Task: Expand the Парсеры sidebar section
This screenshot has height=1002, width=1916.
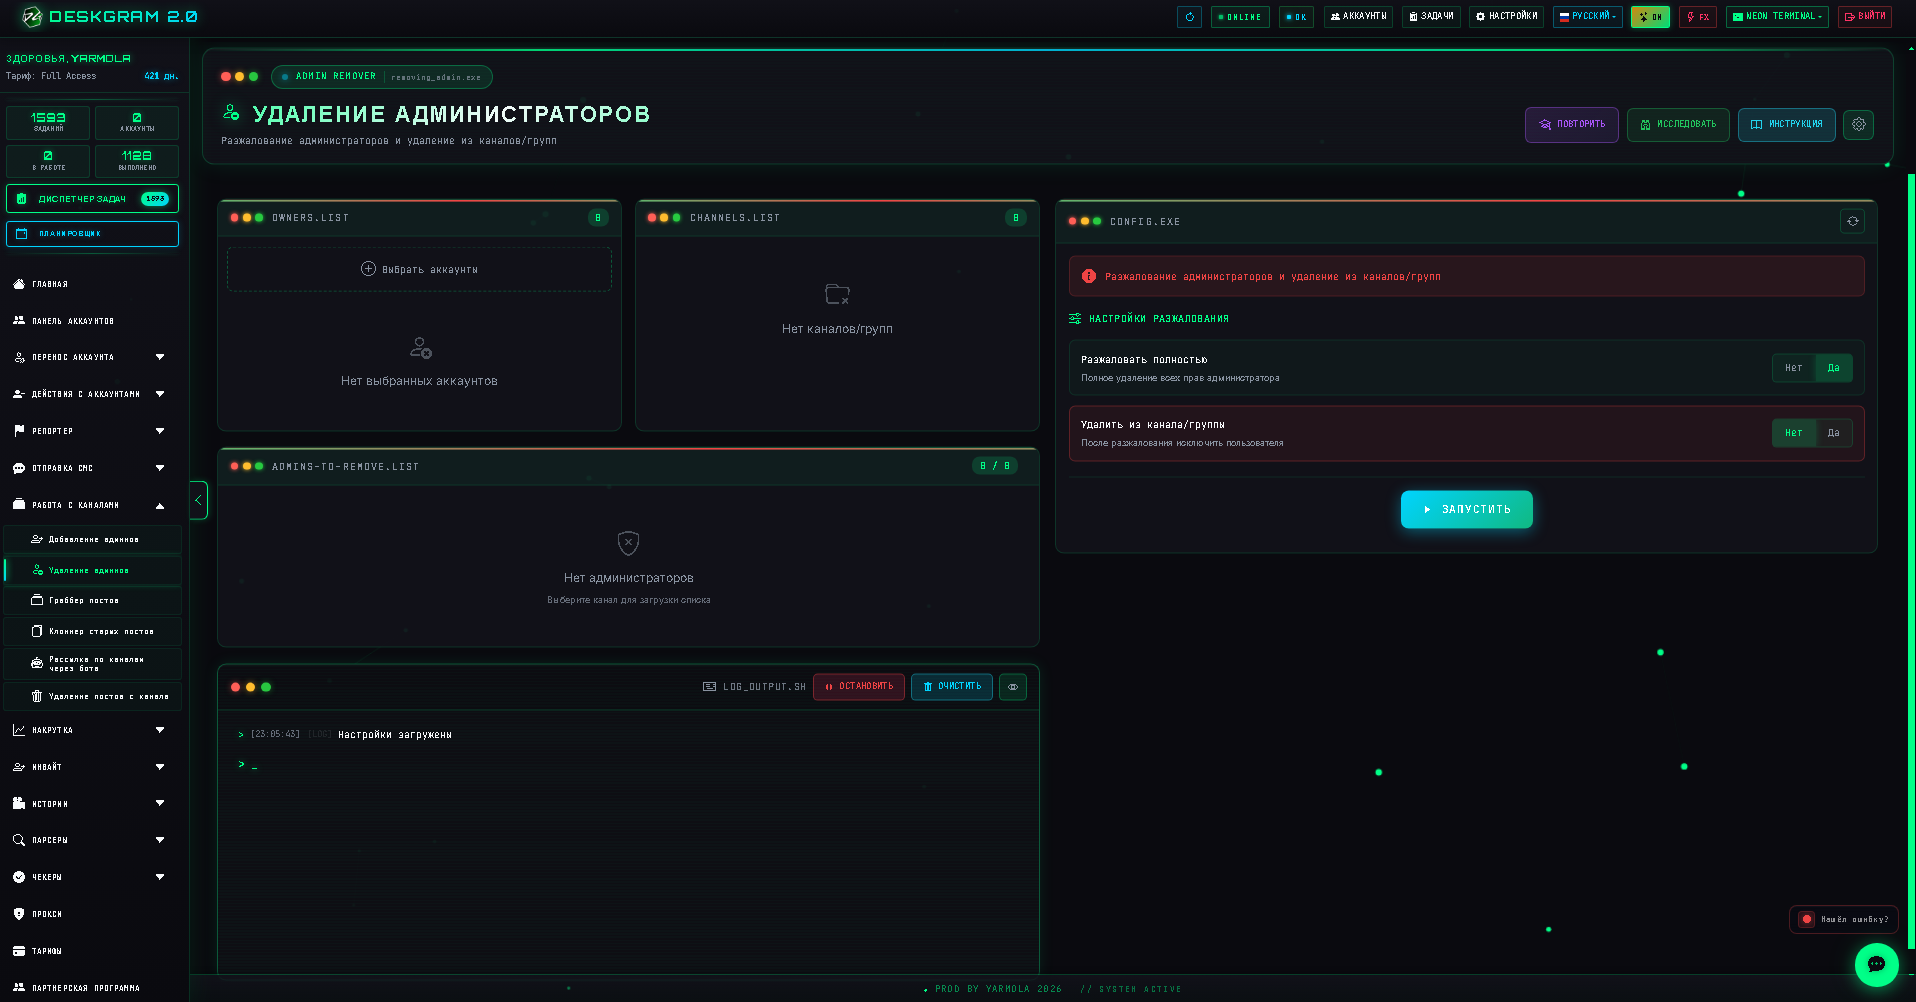Action: click(90, 840)
